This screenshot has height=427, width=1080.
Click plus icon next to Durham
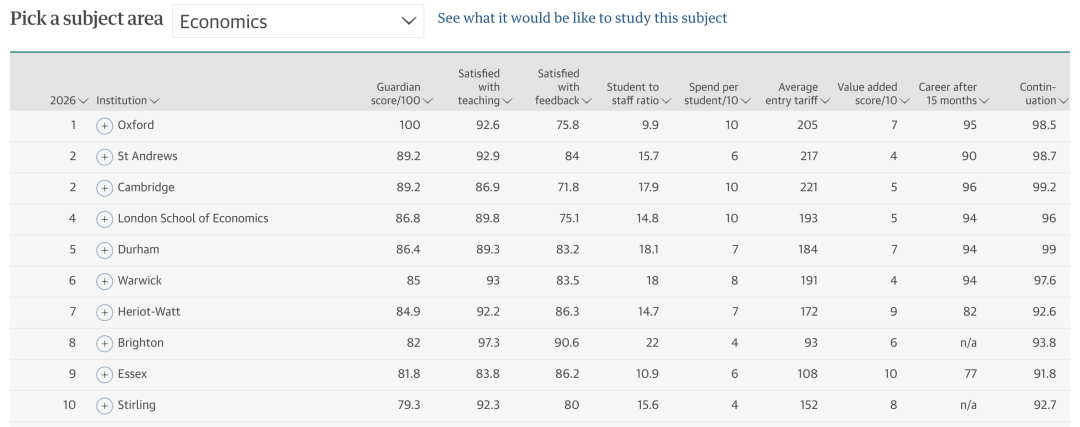click(x=105, y=250)
